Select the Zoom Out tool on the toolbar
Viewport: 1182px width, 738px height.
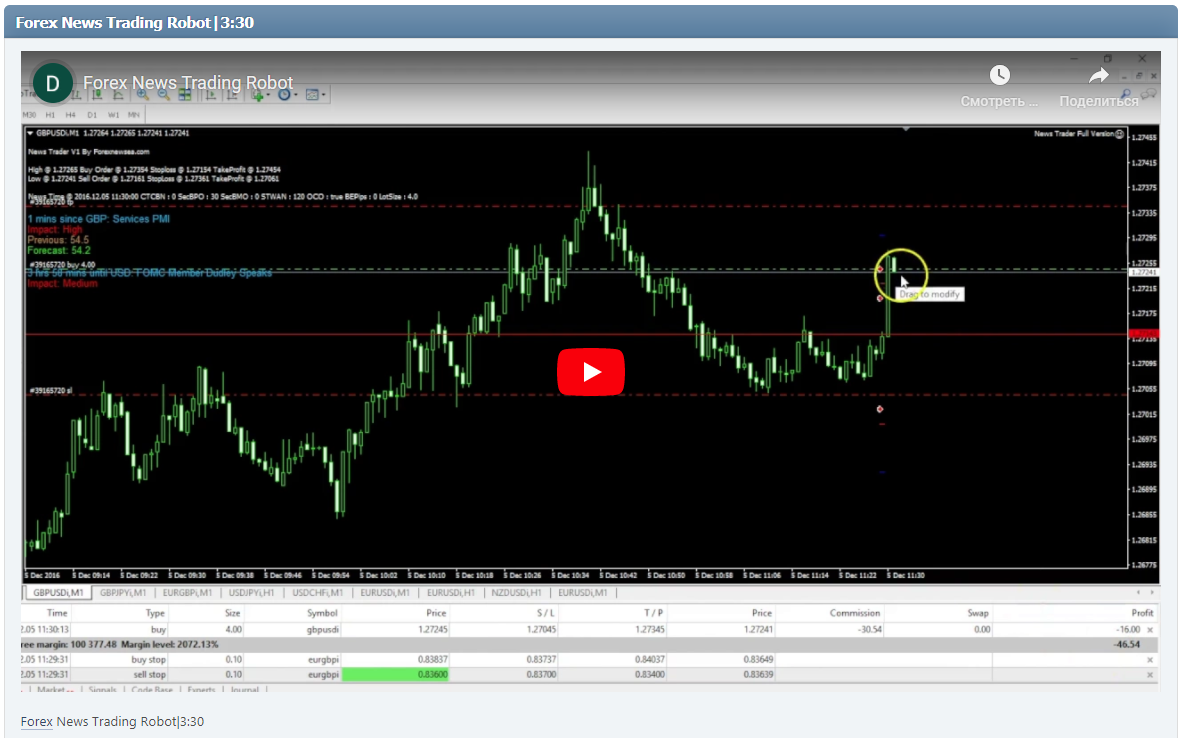163,96
